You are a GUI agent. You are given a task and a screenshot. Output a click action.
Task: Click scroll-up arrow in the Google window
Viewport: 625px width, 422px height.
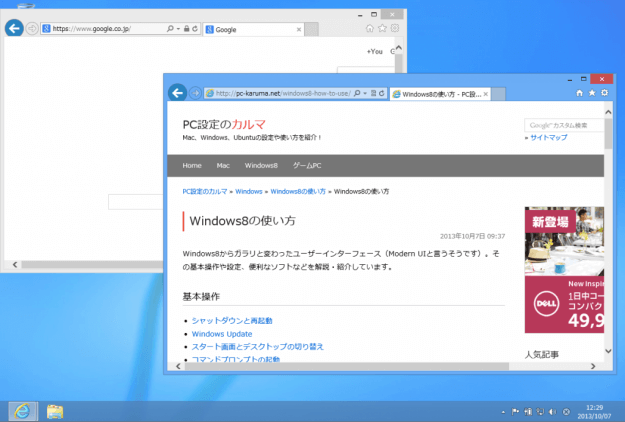(x=399, y=48)
